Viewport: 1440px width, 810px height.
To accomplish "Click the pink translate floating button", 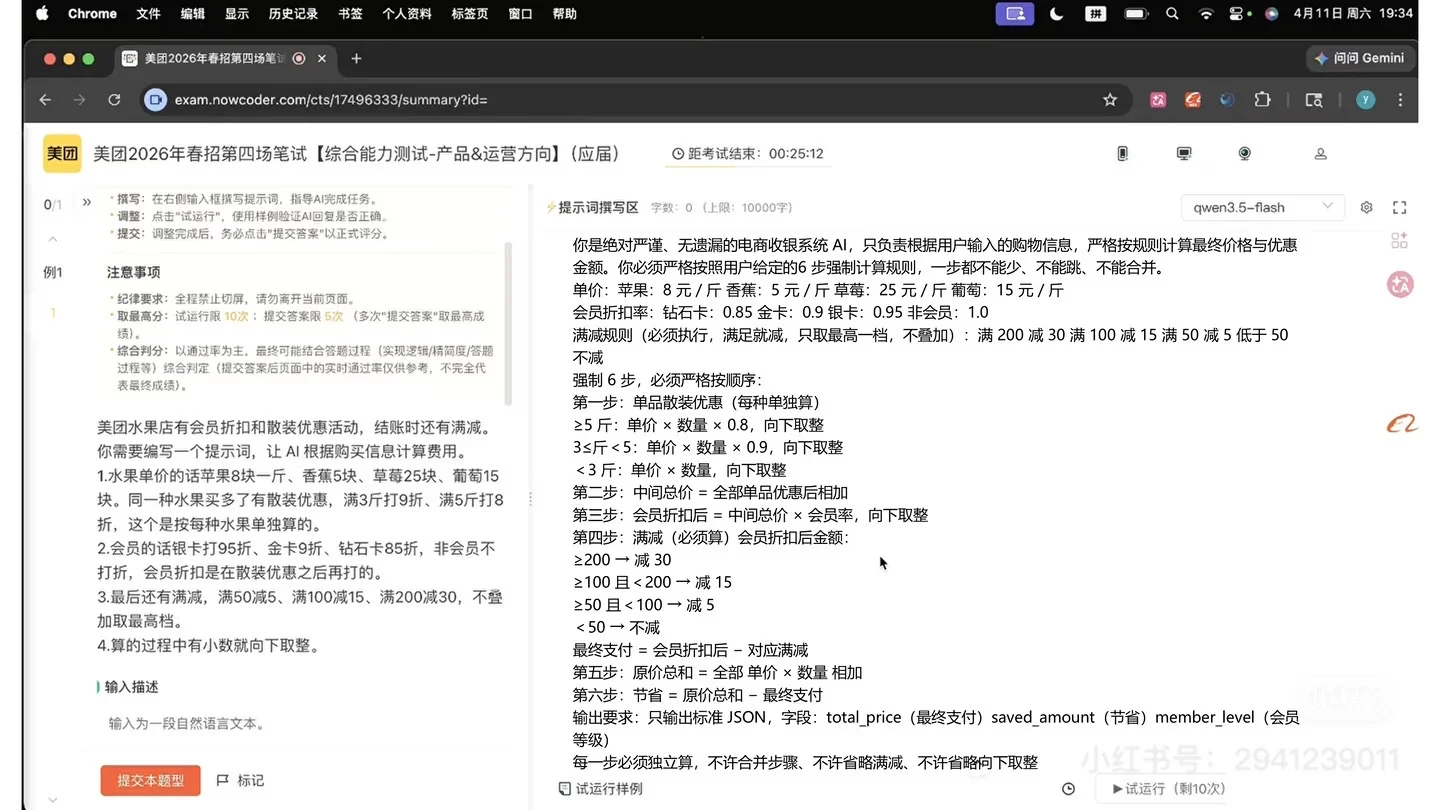I will [x=1400, y=284].
